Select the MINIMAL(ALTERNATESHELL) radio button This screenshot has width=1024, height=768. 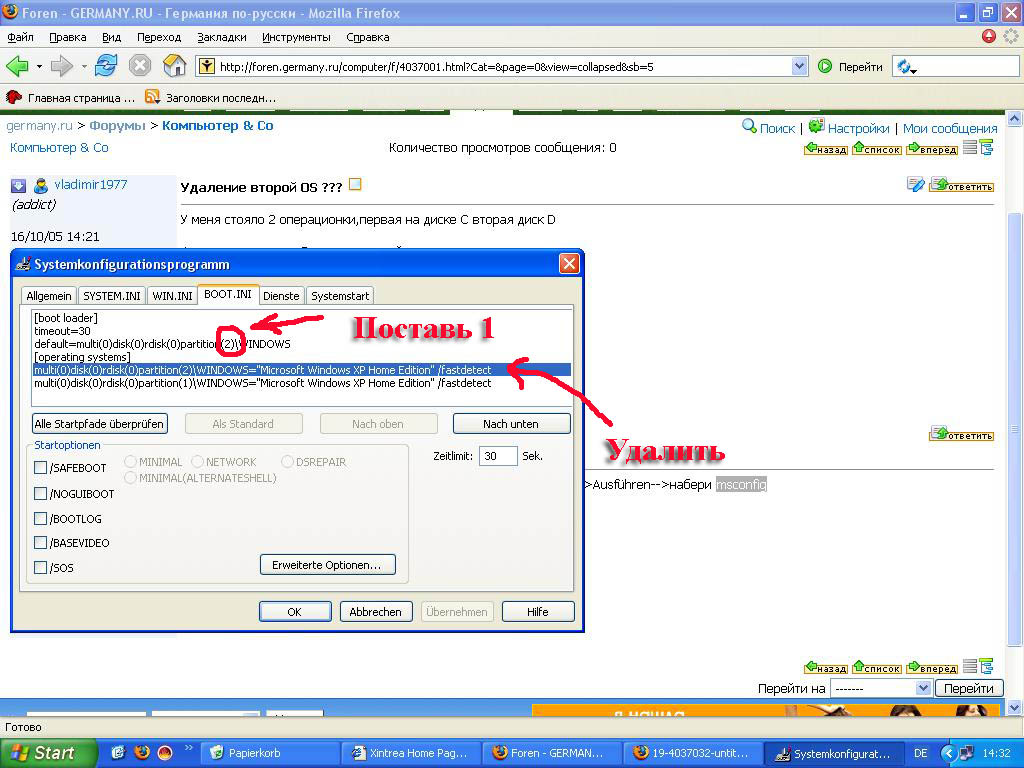click(130, 477)
